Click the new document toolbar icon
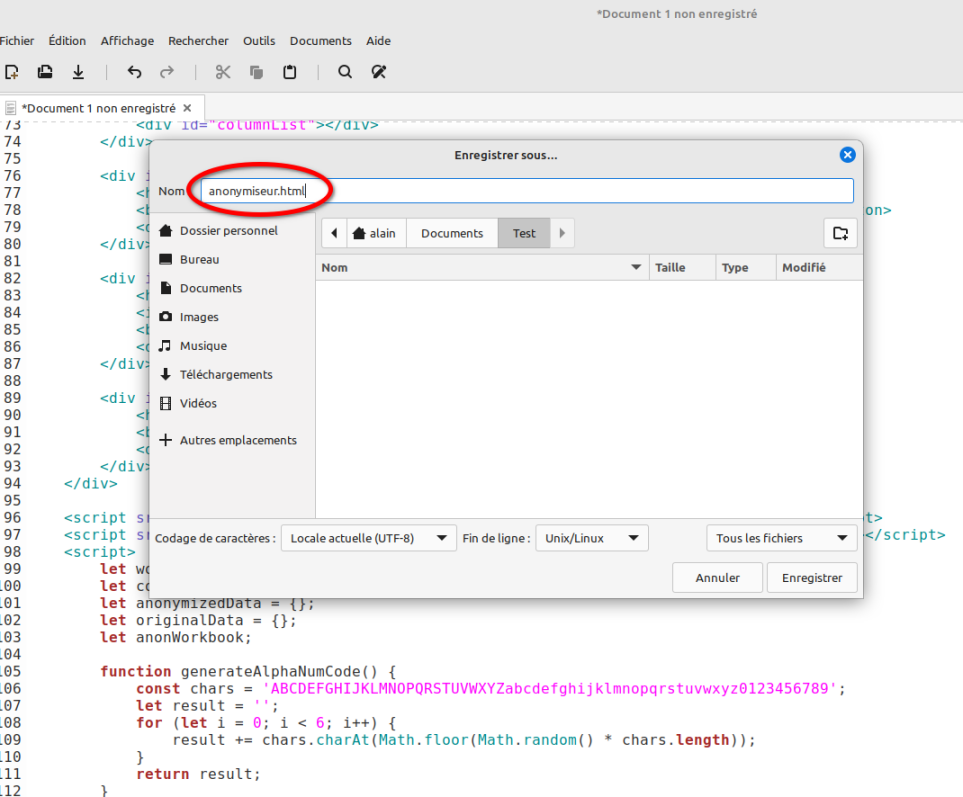 (12, 72)
